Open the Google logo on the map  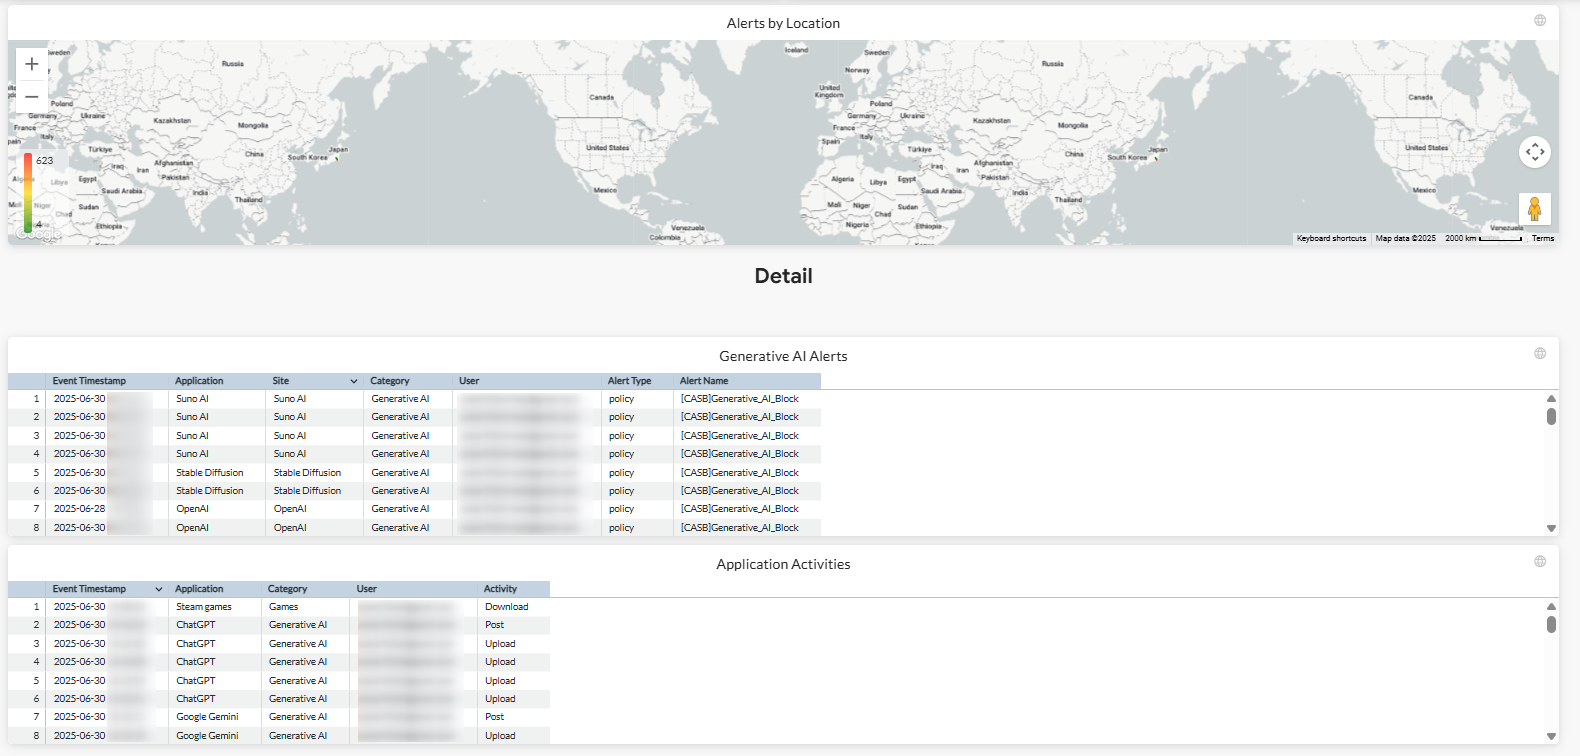[37, 236]
